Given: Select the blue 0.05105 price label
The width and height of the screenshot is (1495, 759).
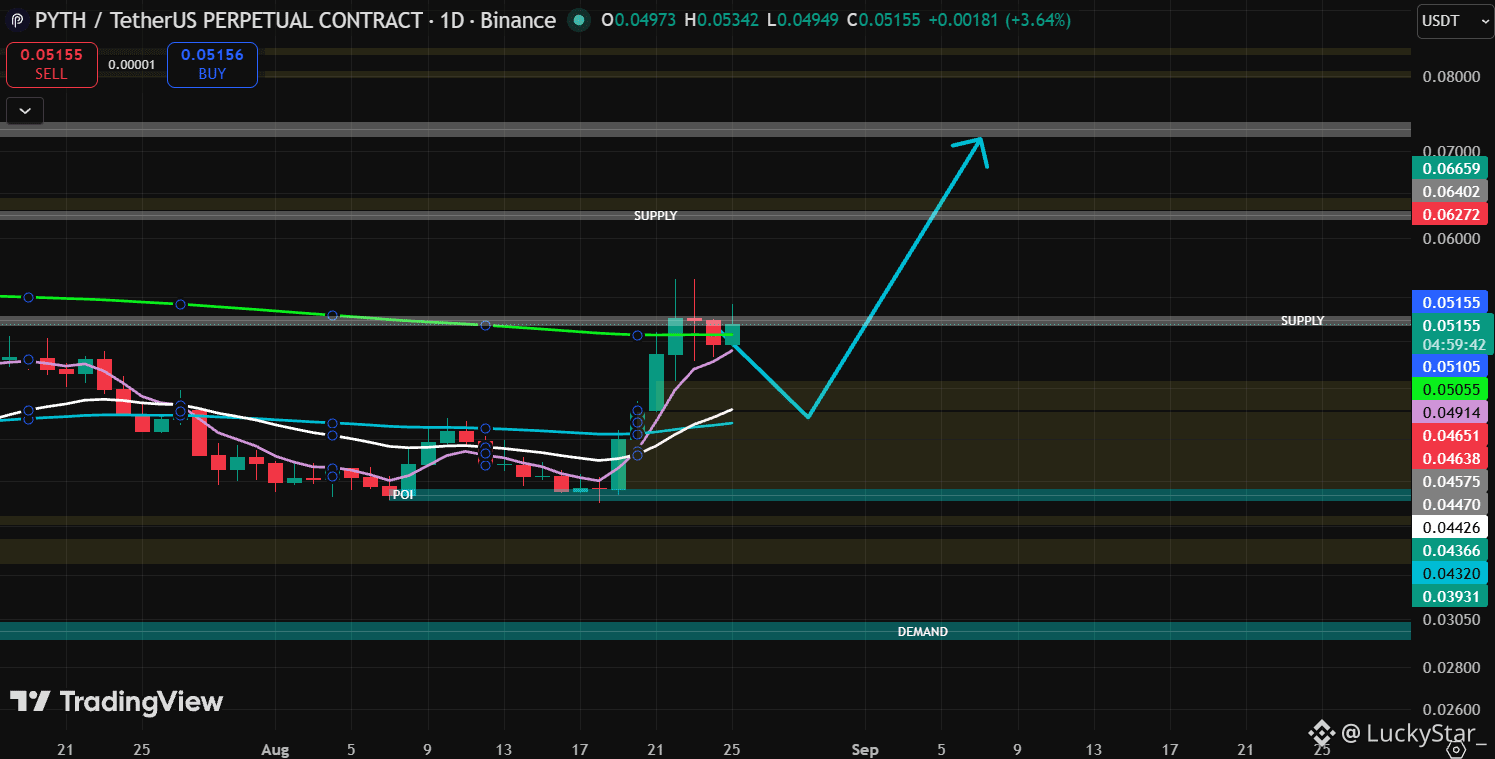Looking at the screenshot, I should [1451, 367].
